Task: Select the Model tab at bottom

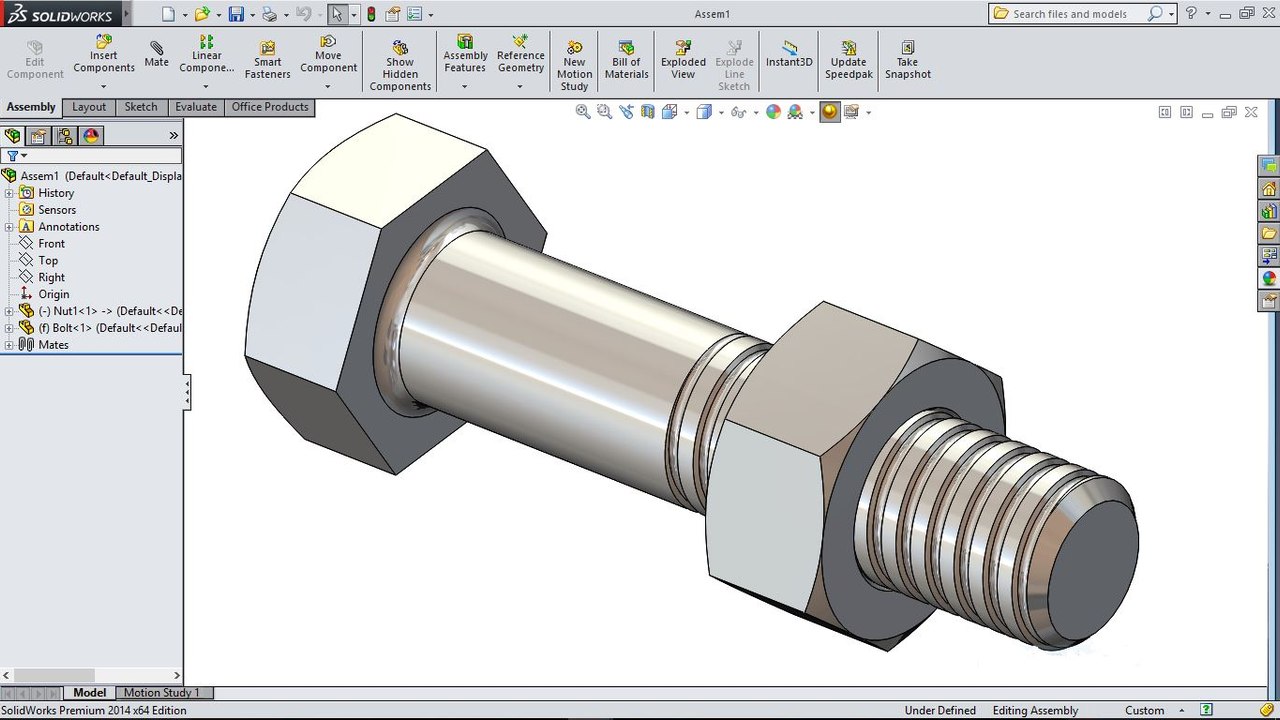Action: point(89,692)
